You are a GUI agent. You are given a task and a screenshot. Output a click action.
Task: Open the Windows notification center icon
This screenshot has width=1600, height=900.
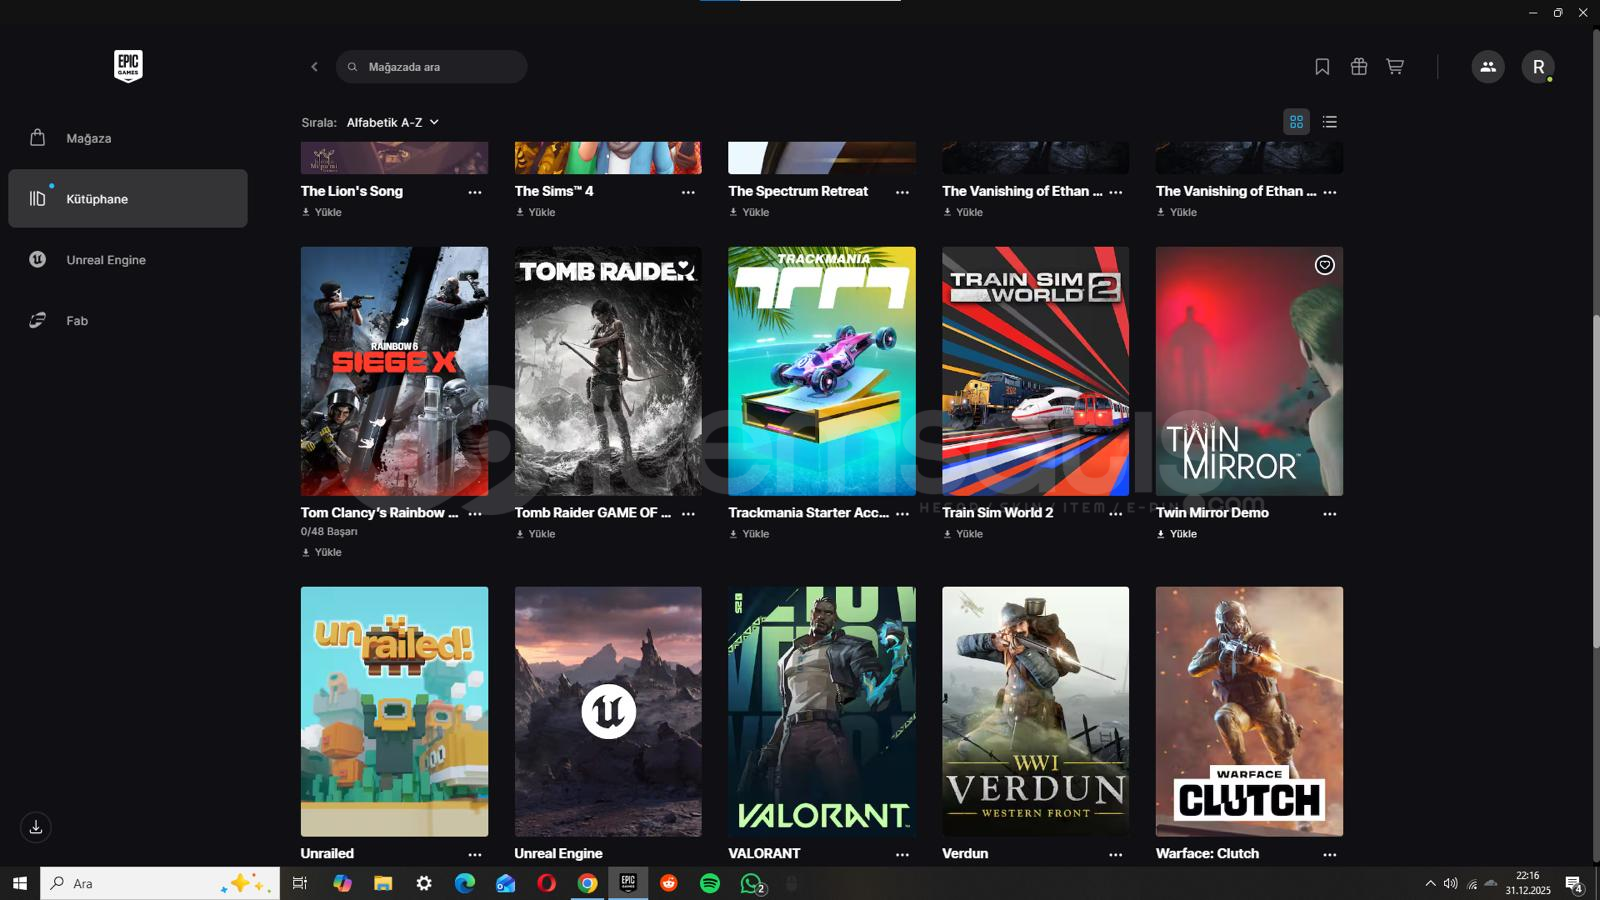(x=1574, y=884)
